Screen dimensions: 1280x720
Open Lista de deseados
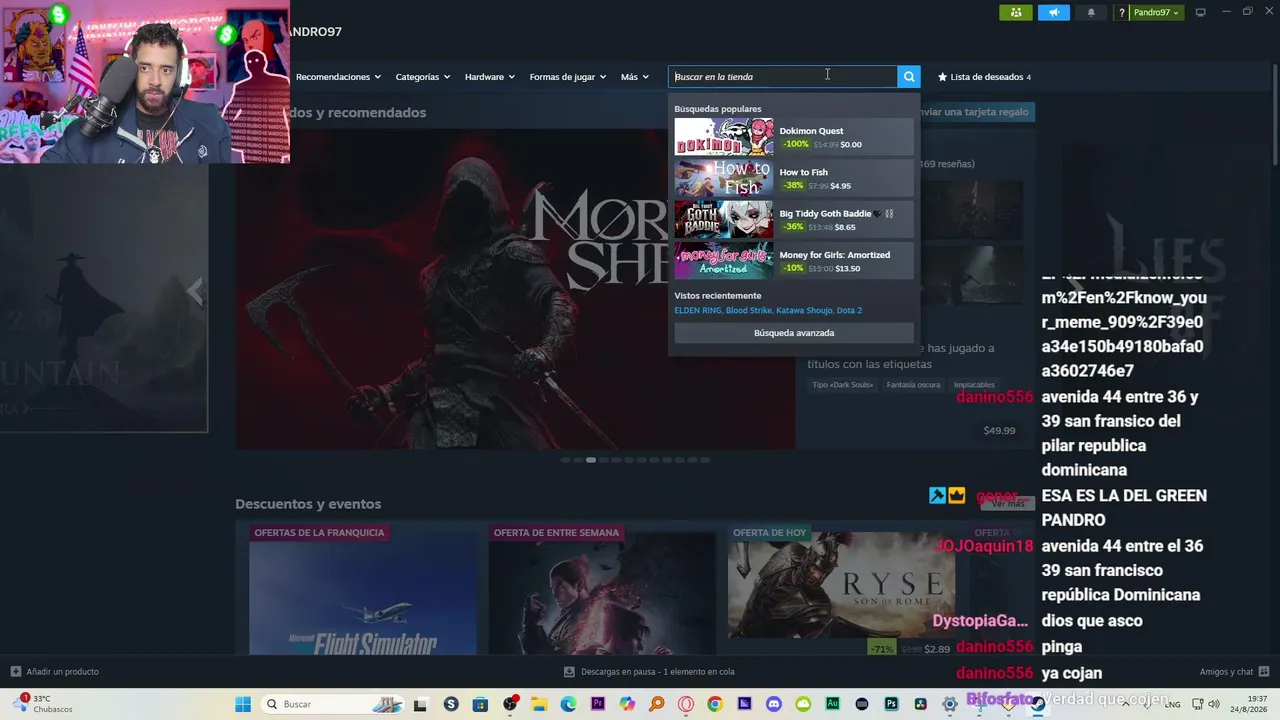(984, 77)
